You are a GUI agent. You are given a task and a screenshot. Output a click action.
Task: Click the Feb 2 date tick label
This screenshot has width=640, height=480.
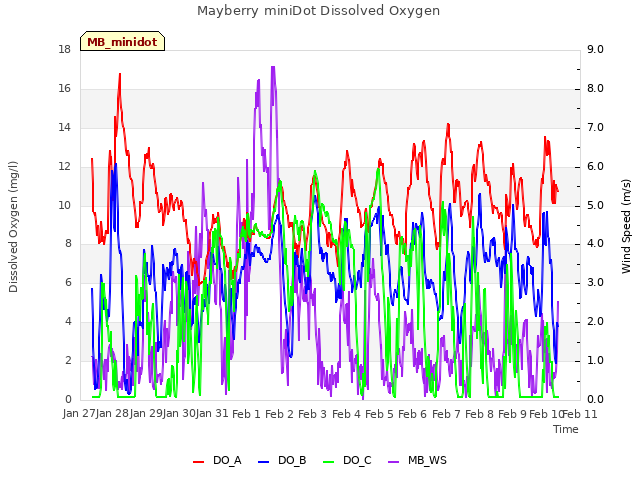279,414
